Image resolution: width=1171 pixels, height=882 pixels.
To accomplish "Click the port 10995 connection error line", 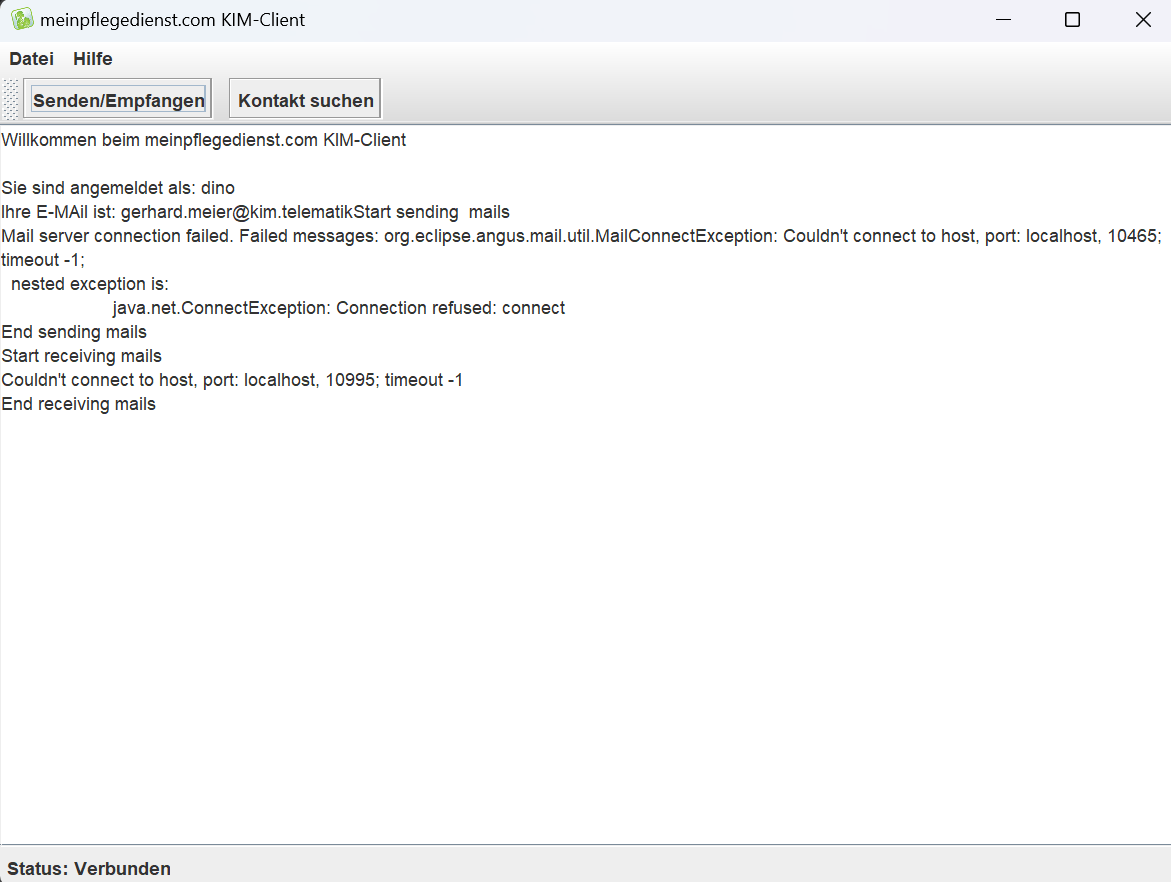I will [232, 380].
